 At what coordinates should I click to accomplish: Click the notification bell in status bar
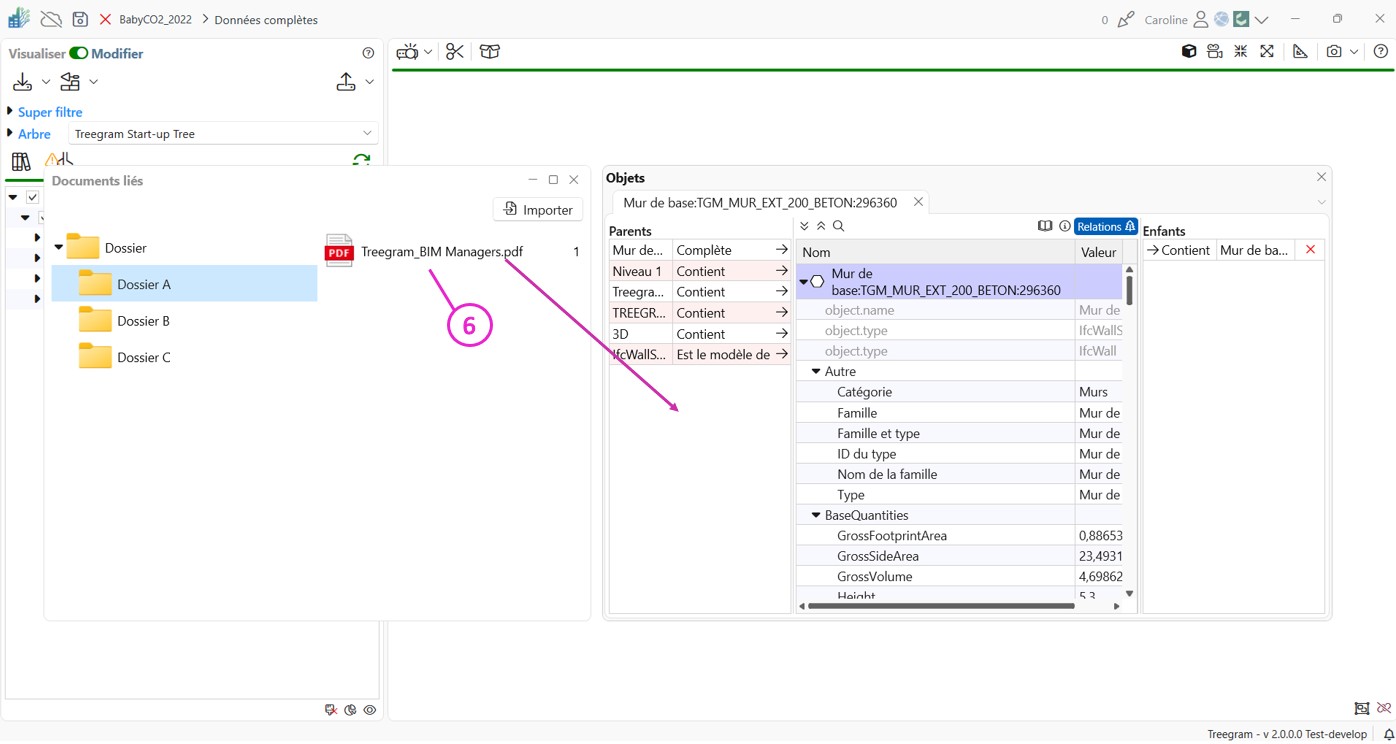pyautogui.click(x=1388, y=734)
